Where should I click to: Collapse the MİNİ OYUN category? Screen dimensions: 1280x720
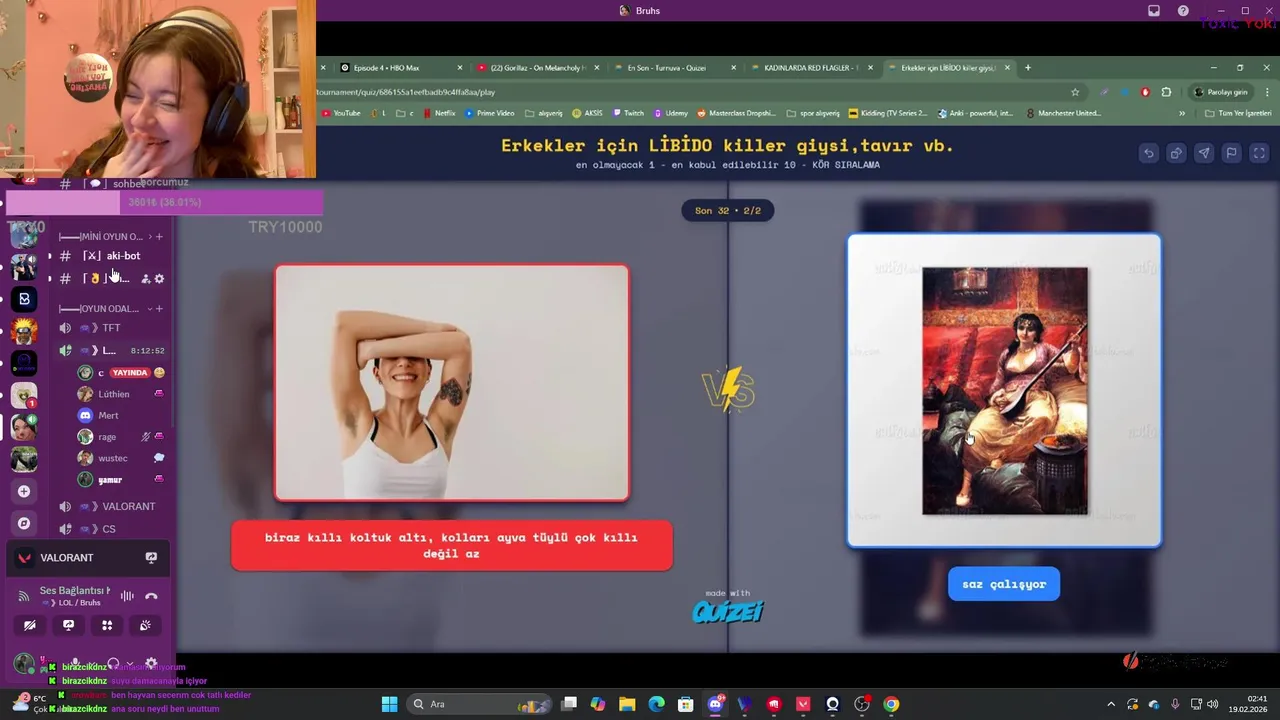tap(101, 237)
